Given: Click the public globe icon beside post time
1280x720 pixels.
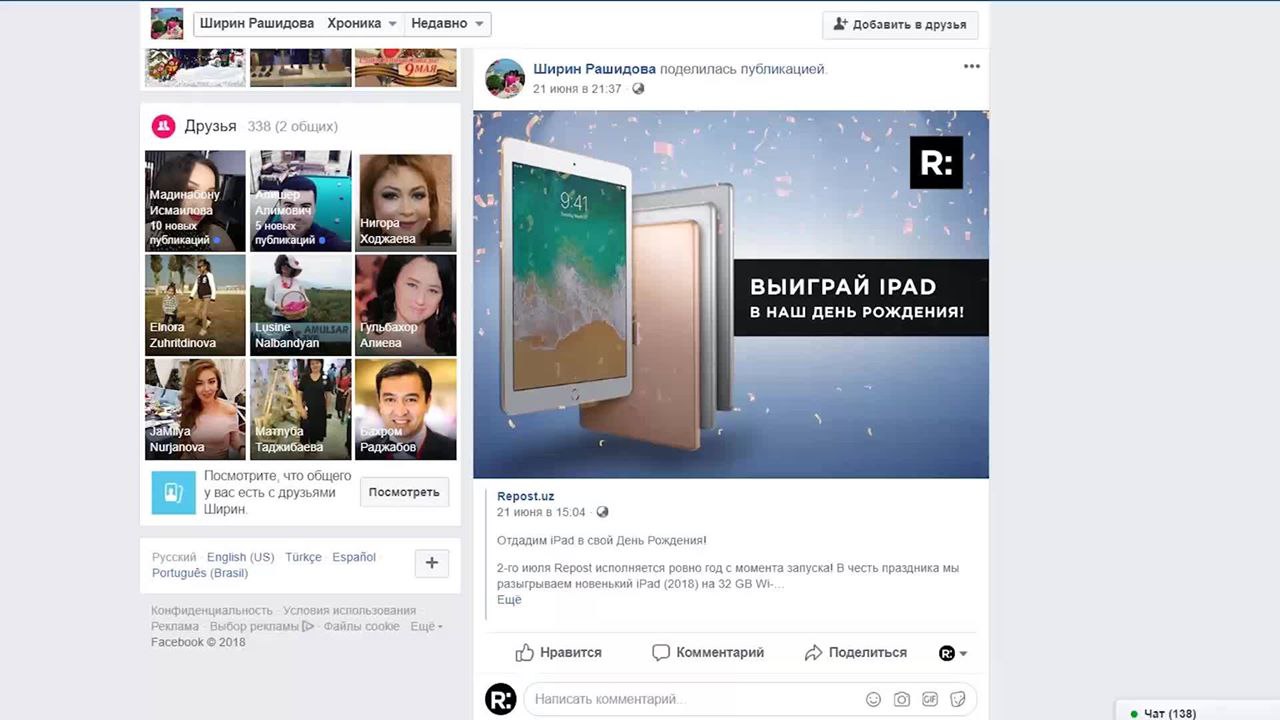Looking at the screenshot, I should [638, 89].
